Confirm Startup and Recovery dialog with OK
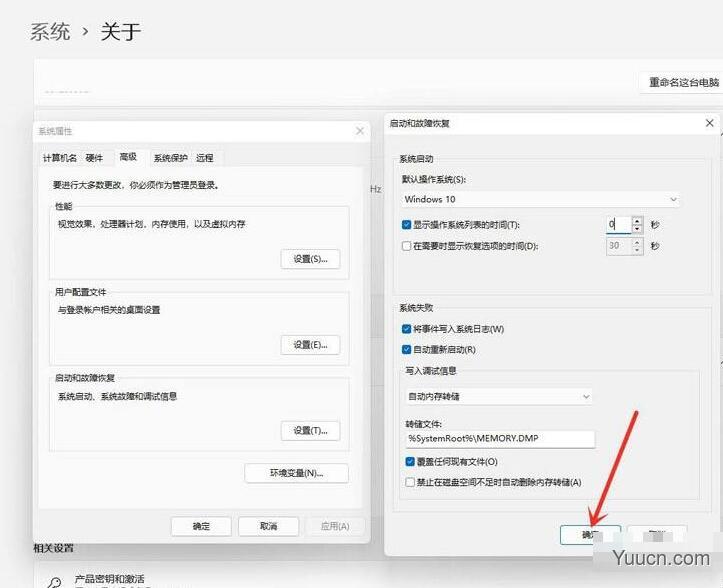This screenshot has width=723, height=588. (x=590, y=535)
